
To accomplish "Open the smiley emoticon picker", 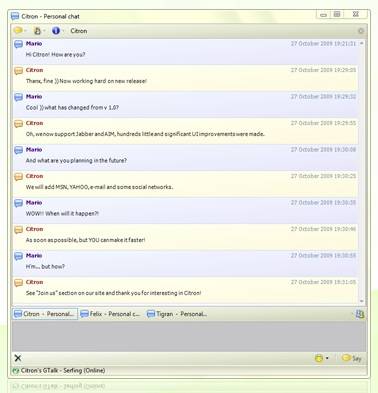I will pyautogui.click(x=319, y=358).
